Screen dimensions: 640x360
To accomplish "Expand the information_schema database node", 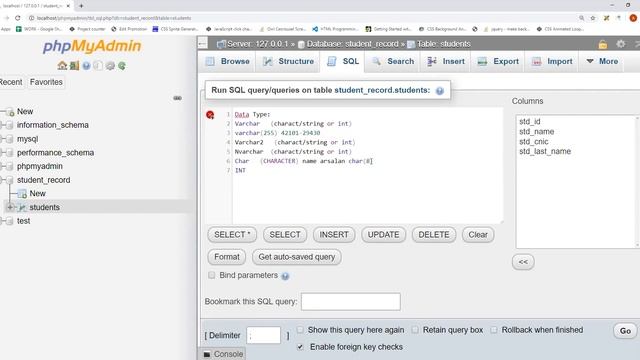I will point(3,125).
